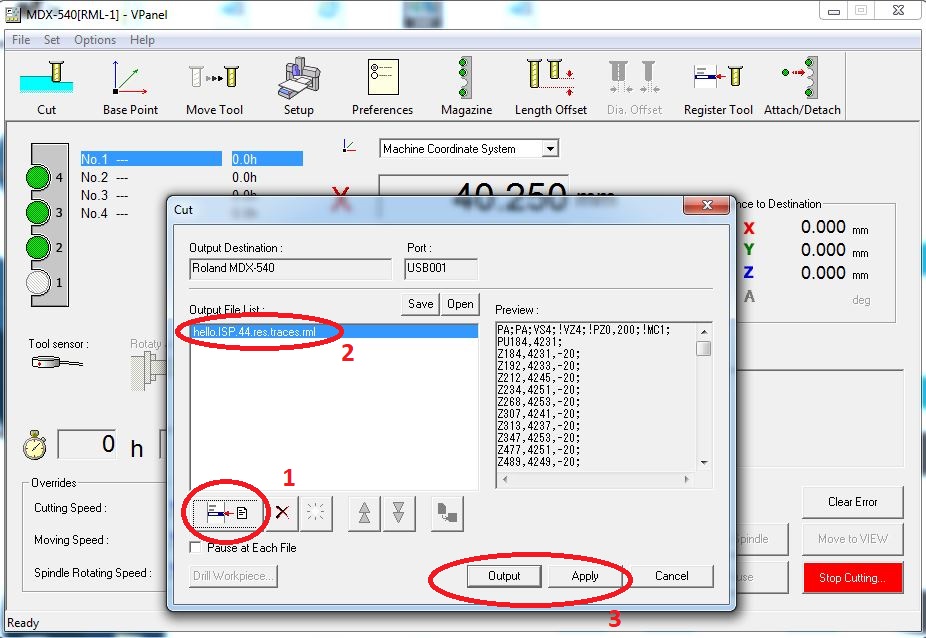Click preview line PU184,4231;
926x638 pixels.
530,341
